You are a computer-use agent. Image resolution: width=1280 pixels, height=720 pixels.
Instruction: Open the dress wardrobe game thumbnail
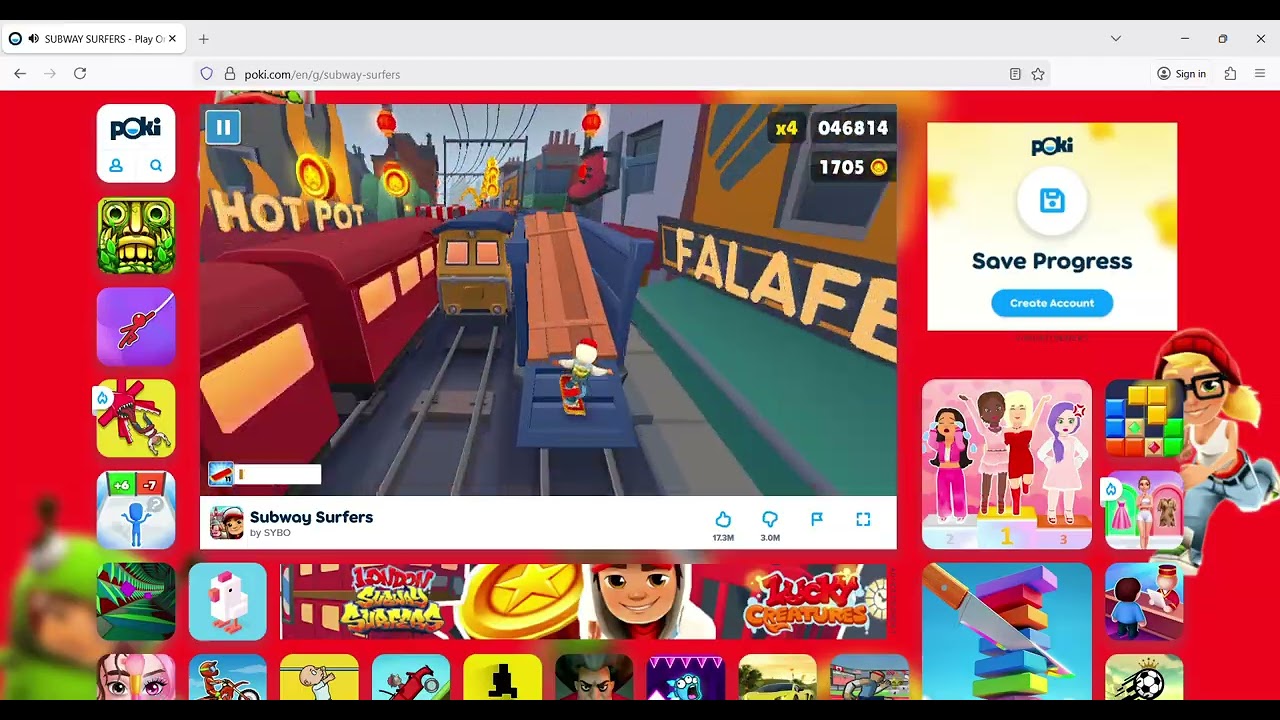coord(1144,510)
